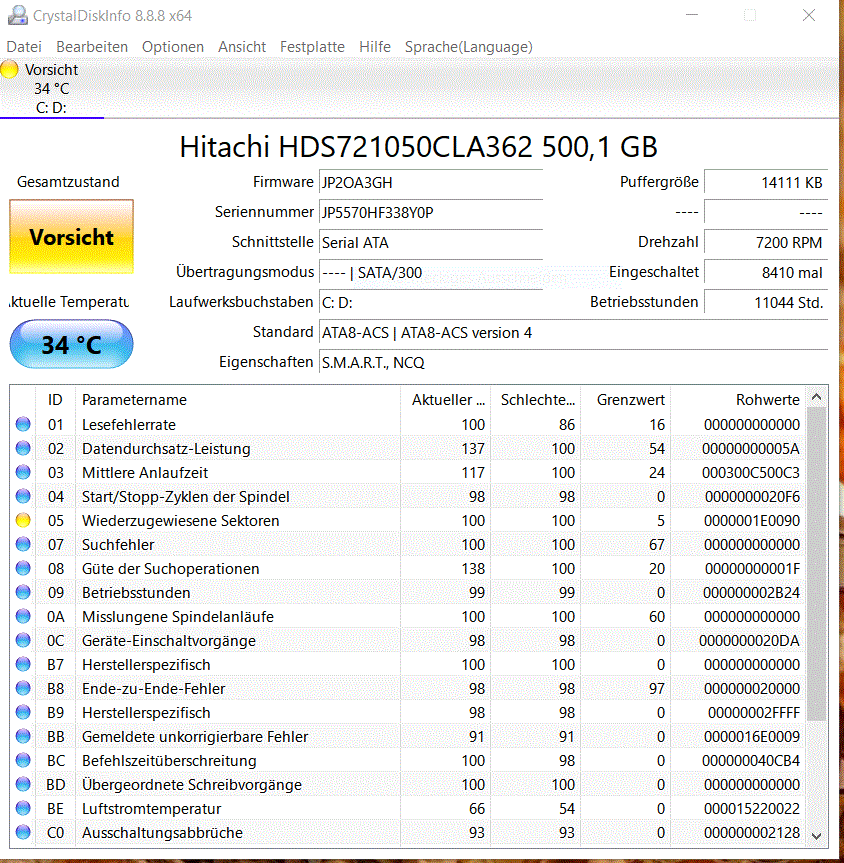Open the Ansicht menu
The height and width of the screenshot is (863, 844).
coord(242,47)
